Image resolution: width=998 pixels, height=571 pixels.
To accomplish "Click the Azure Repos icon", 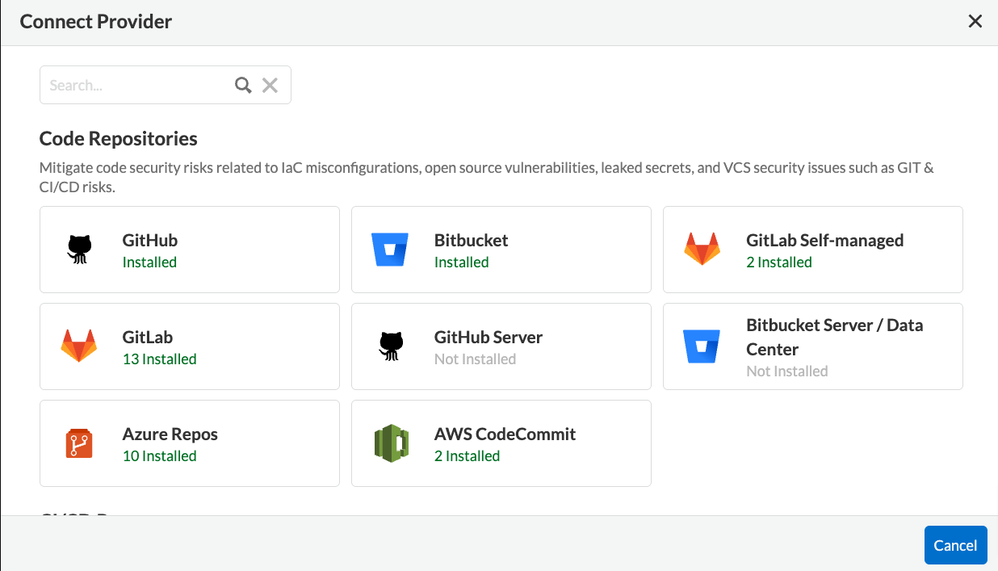I will 79,443.
